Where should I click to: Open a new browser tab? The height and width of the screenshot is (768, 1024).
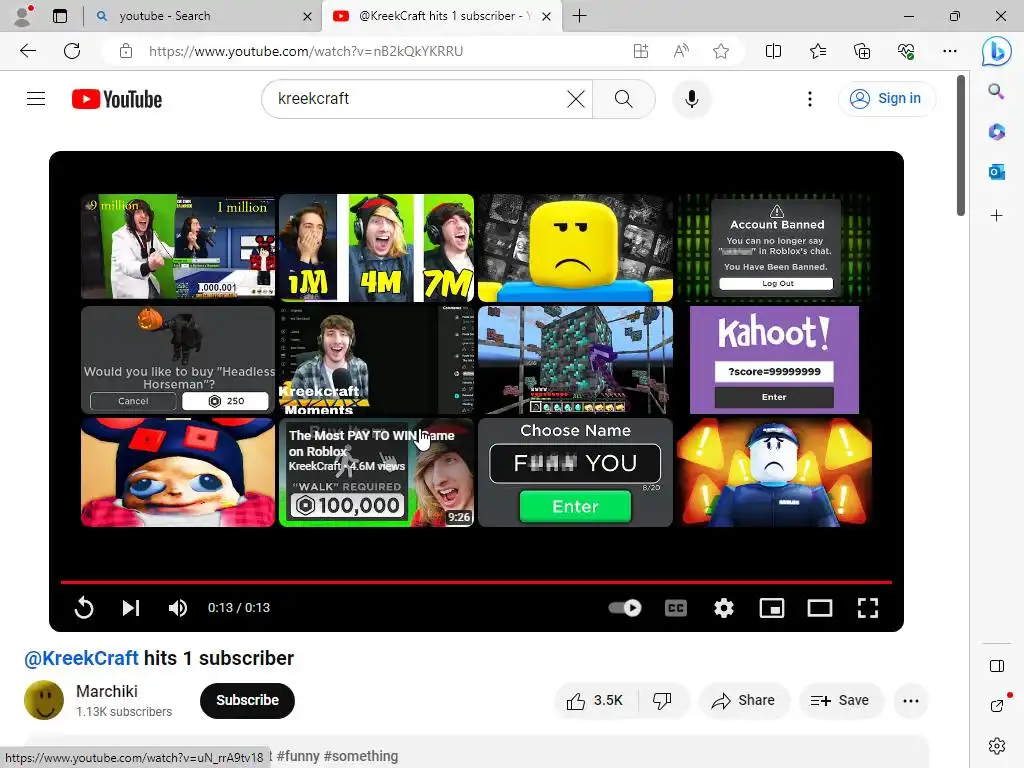(x=579, y=16)
